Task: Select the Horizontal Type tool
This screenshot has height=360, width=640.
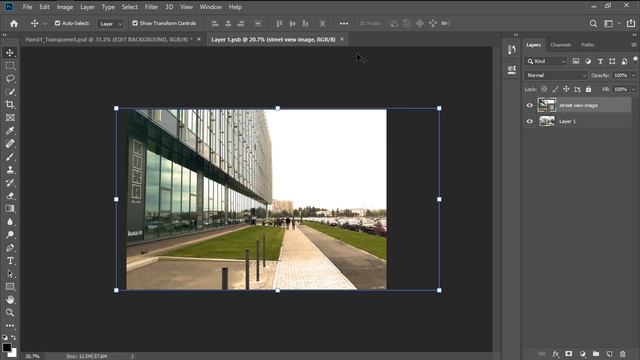Action: [x=10, y=261]
